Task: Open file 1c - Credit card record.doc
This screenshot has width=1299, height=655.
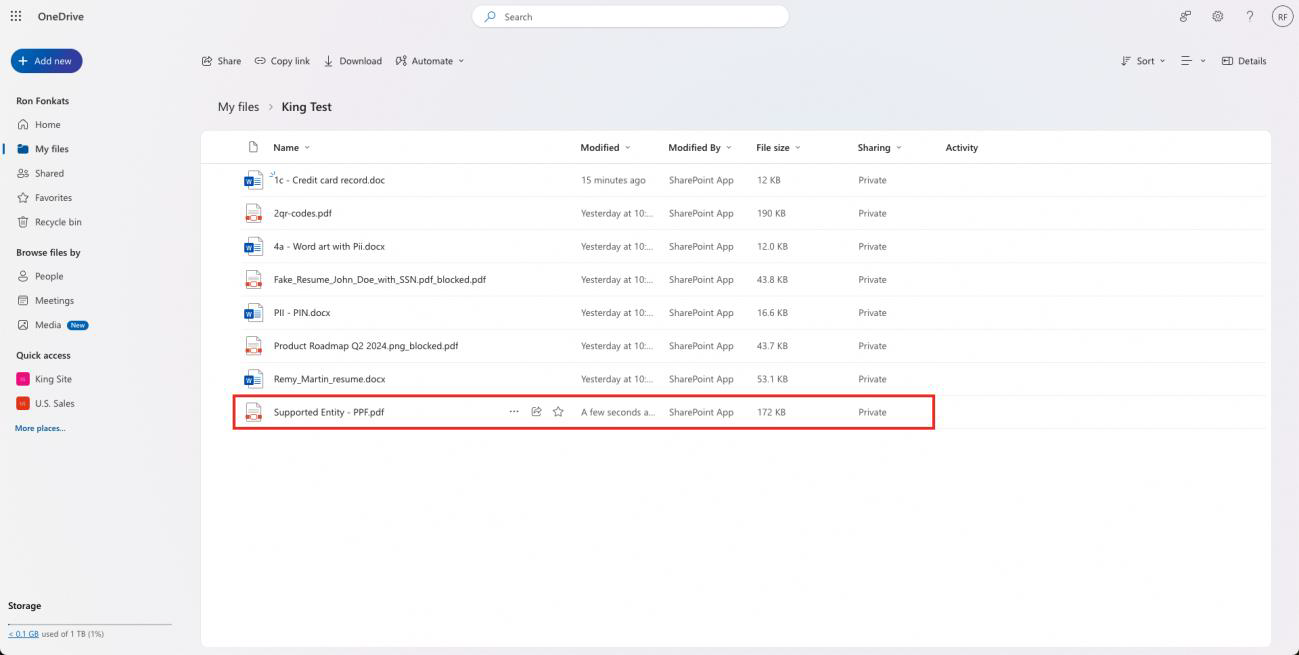Action: click(x=329, y=180)
